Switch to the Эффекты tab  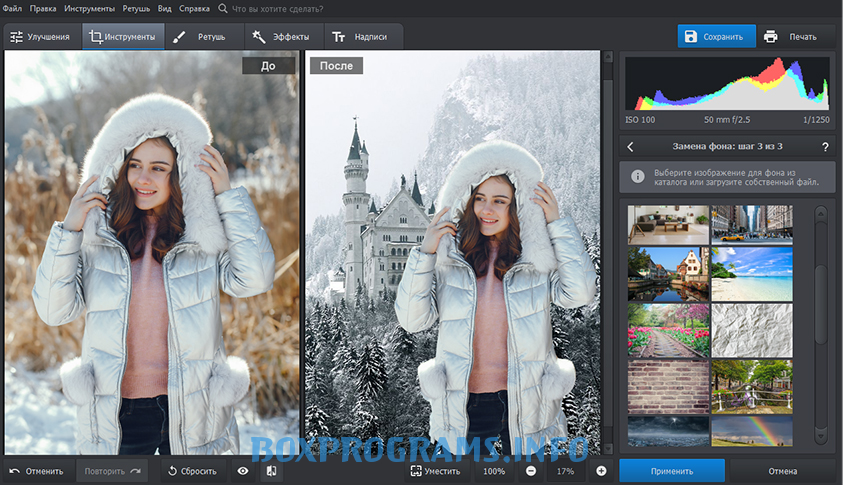pos(284,37)
